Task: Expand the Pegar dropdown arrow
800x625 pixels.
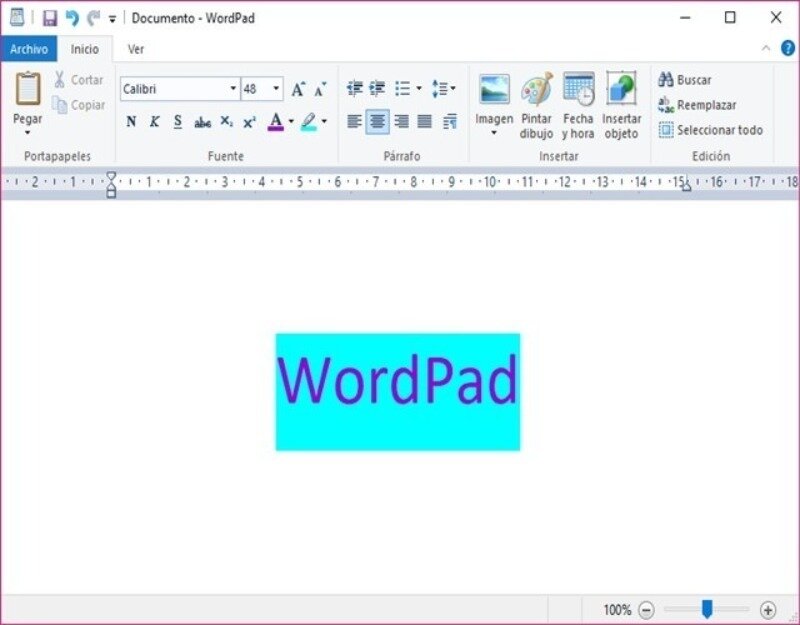Action: pos(28,133)
